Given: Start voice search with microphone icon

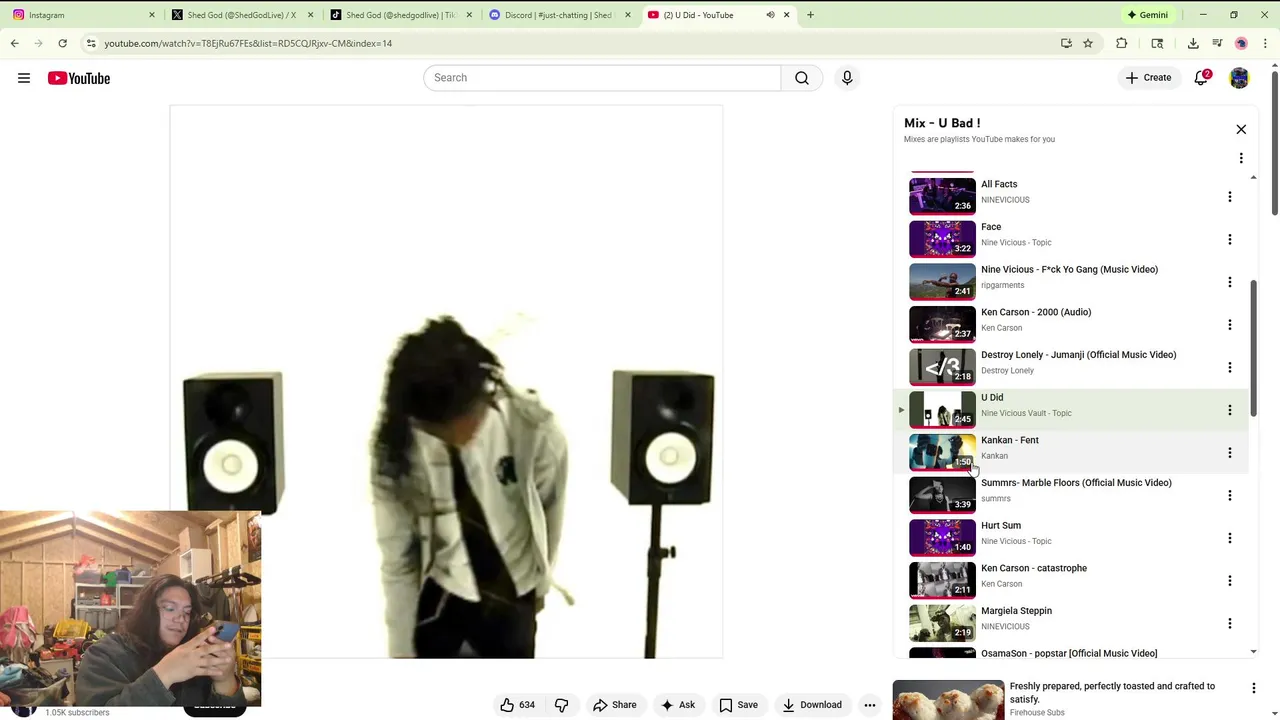Looking at the screenshot, I should click(x=847, y=78).
